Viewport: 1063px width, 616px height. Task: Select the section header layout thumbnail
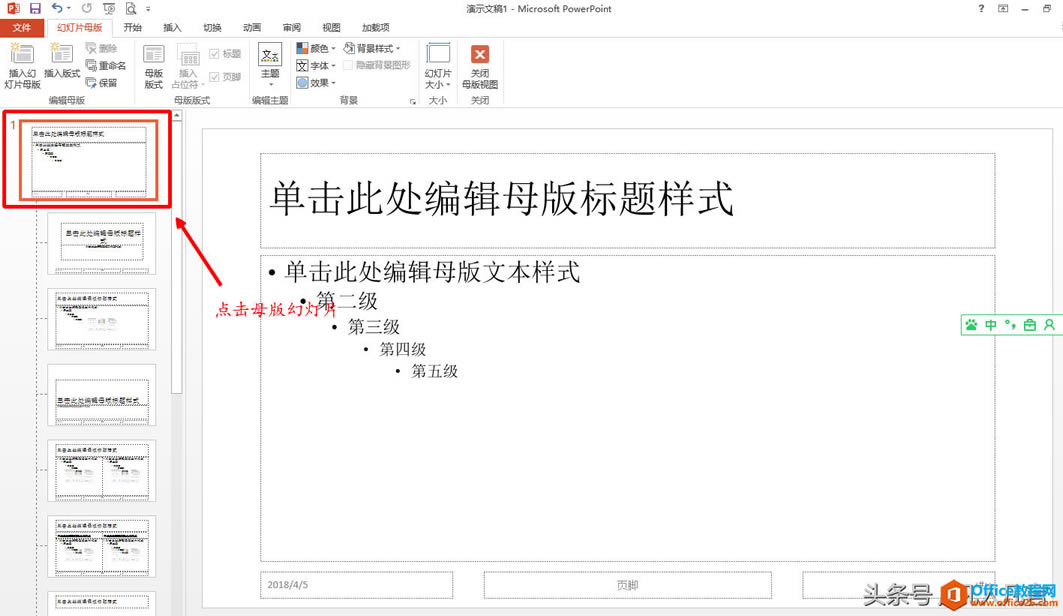point(102,395)
